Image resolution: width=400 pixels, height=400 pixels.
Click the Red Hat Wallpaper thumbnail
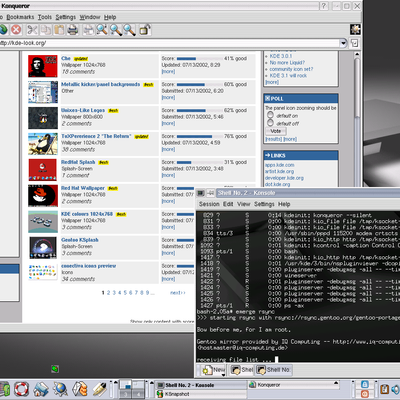point(43,196)
